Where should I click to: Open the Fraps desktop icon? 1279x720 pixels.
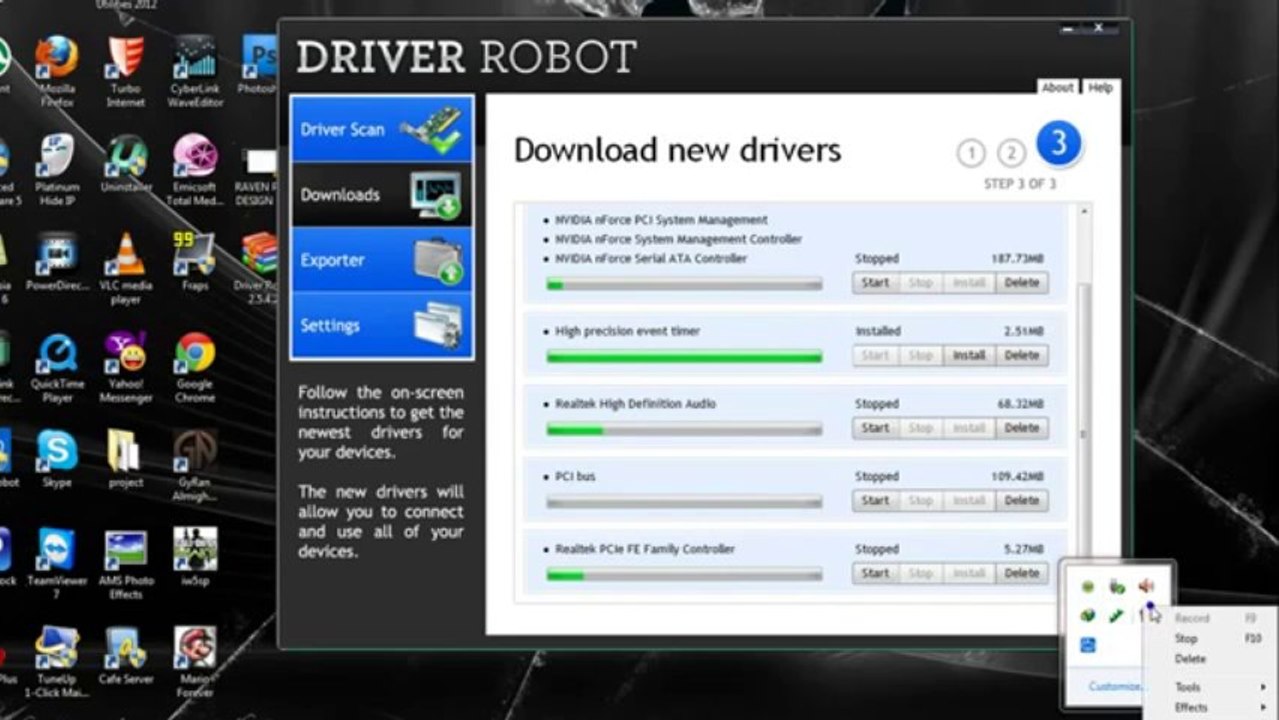coord(195,261)
